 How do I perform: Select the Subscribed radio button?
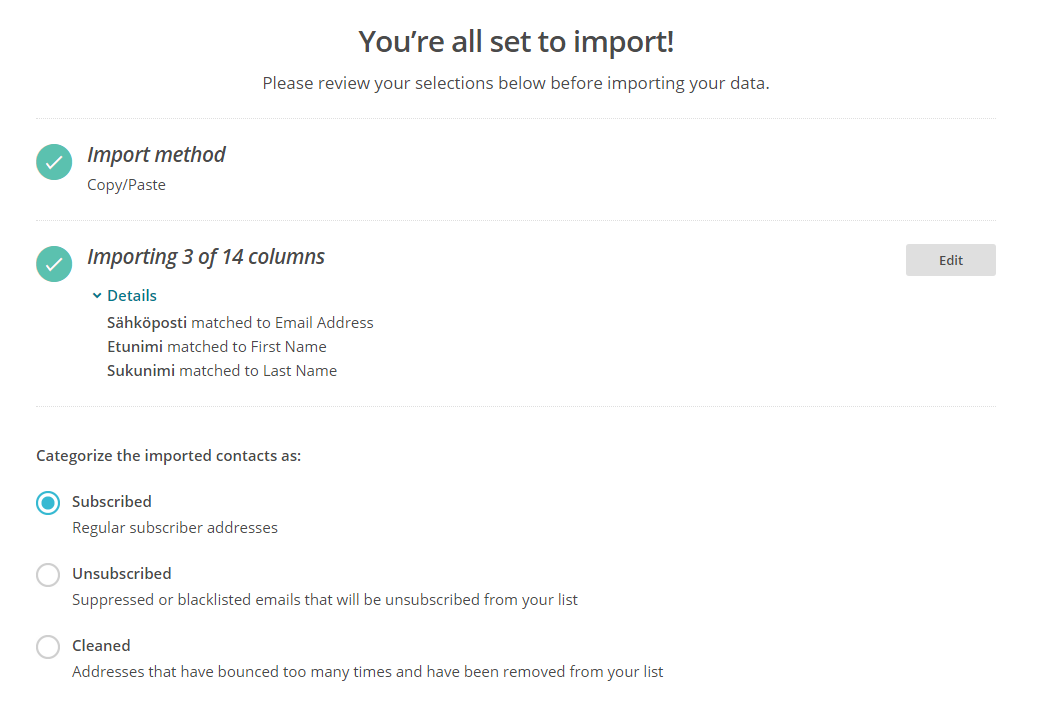tap(48, 503)
